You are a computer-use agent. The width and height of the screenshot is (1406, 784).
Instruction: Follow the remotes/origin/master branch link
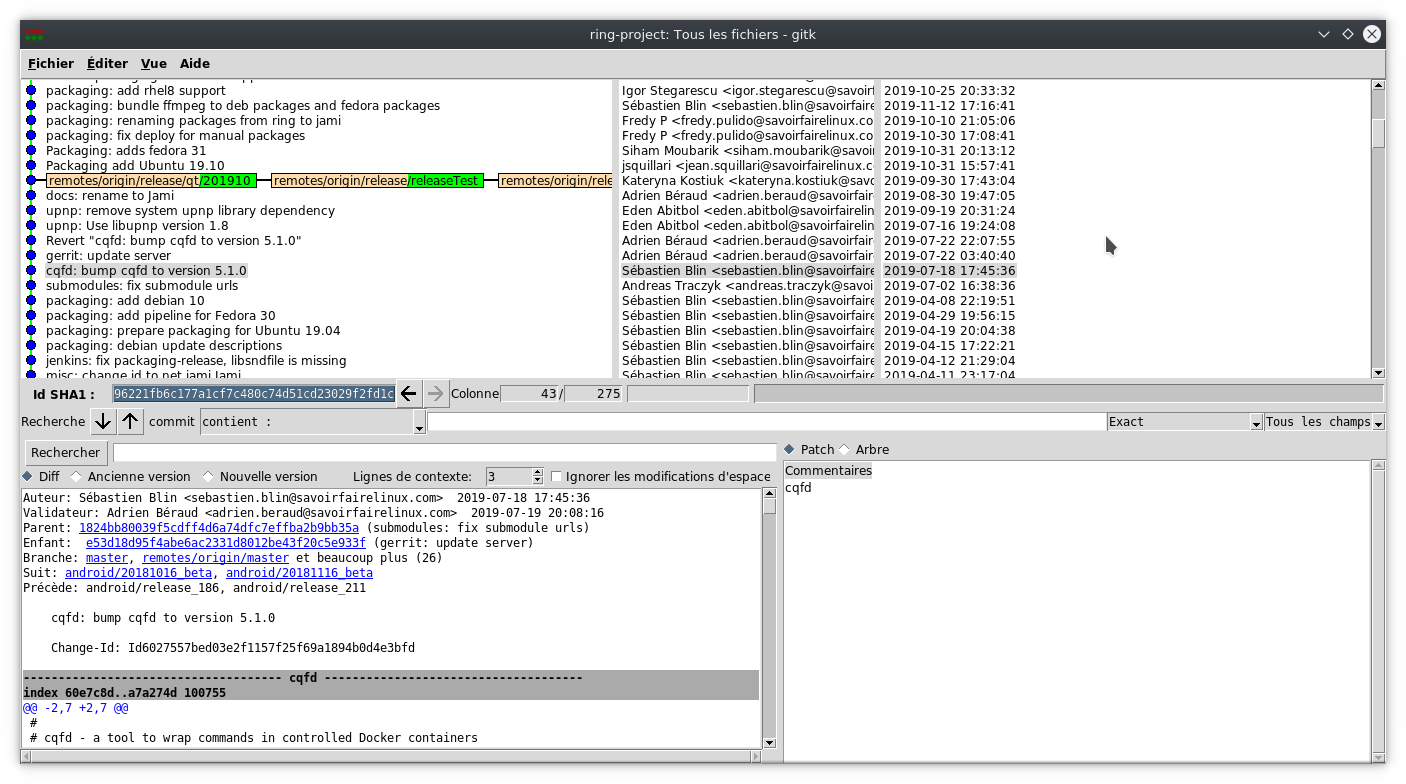coord(216,558)
